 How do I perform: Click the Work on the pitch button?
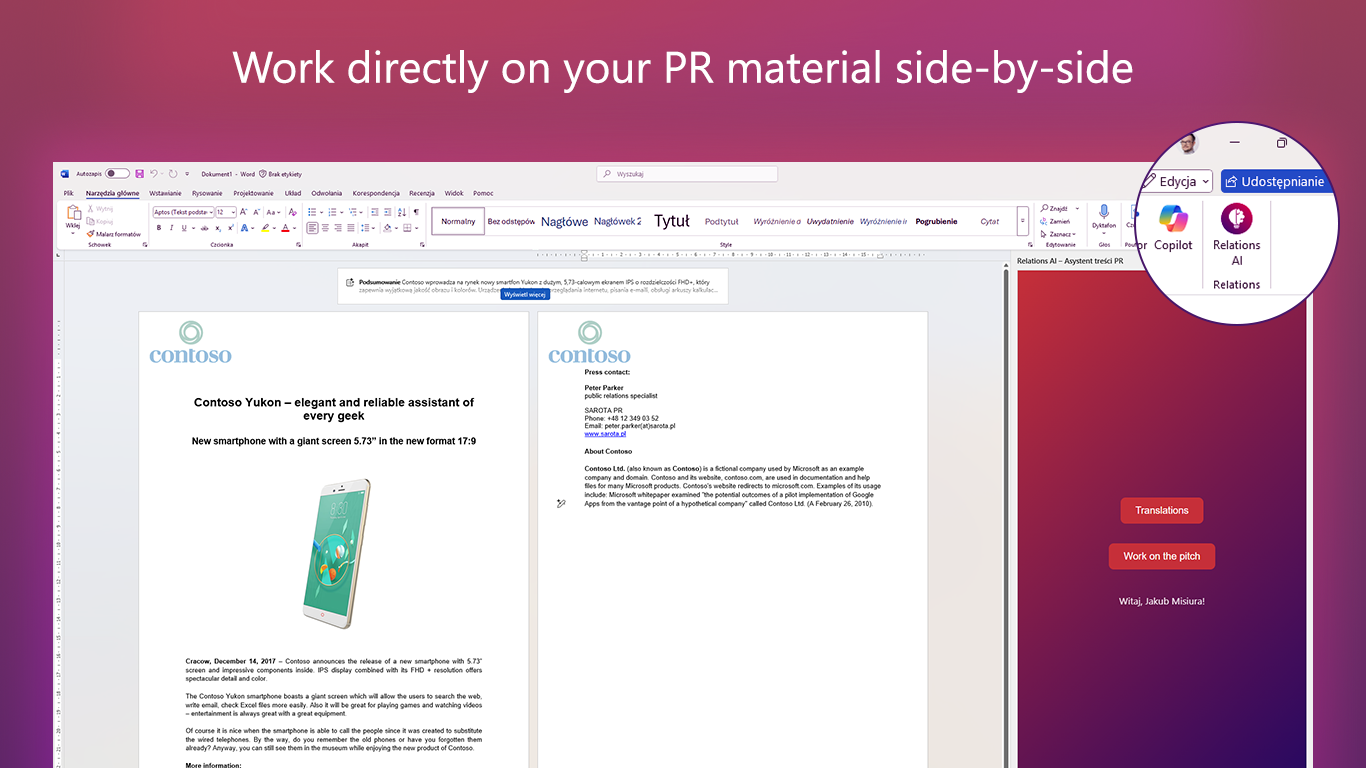tap(1161, 557)
